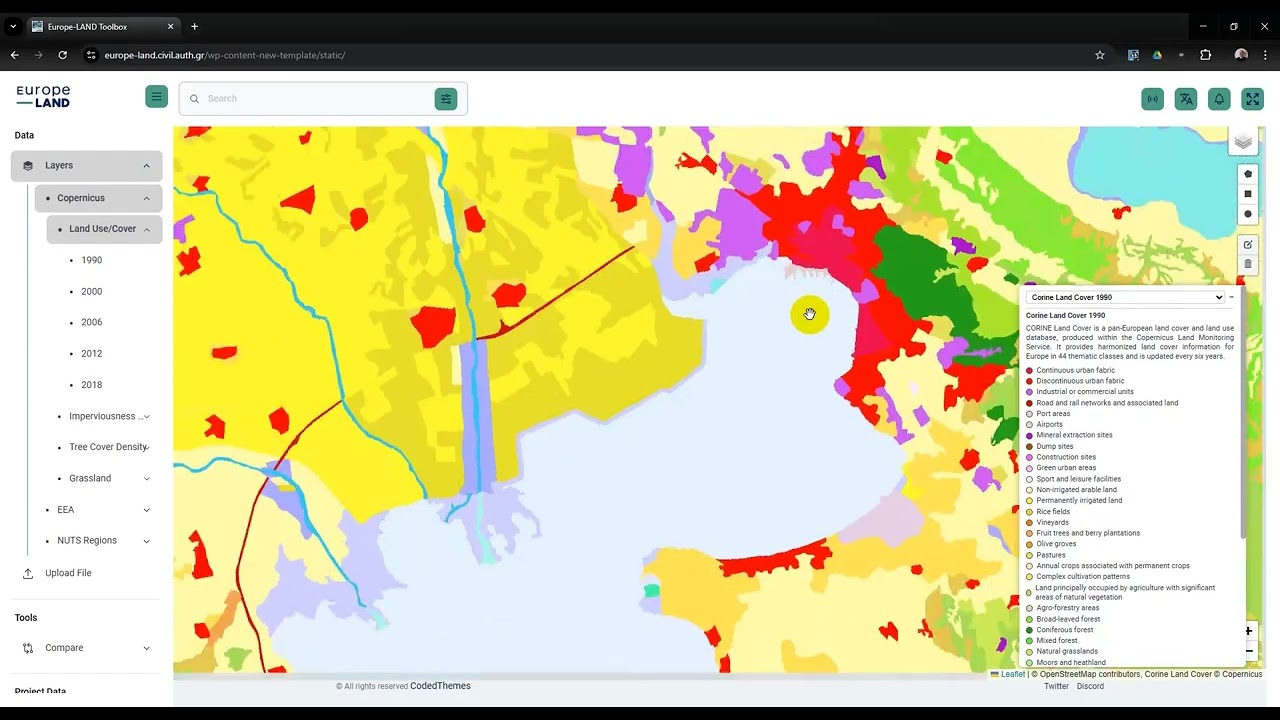Image resolution: width=1280 pixels, height=720 pixels.
Task: Bookmark this page with the star icon
Action: (x=1100, y=55)
